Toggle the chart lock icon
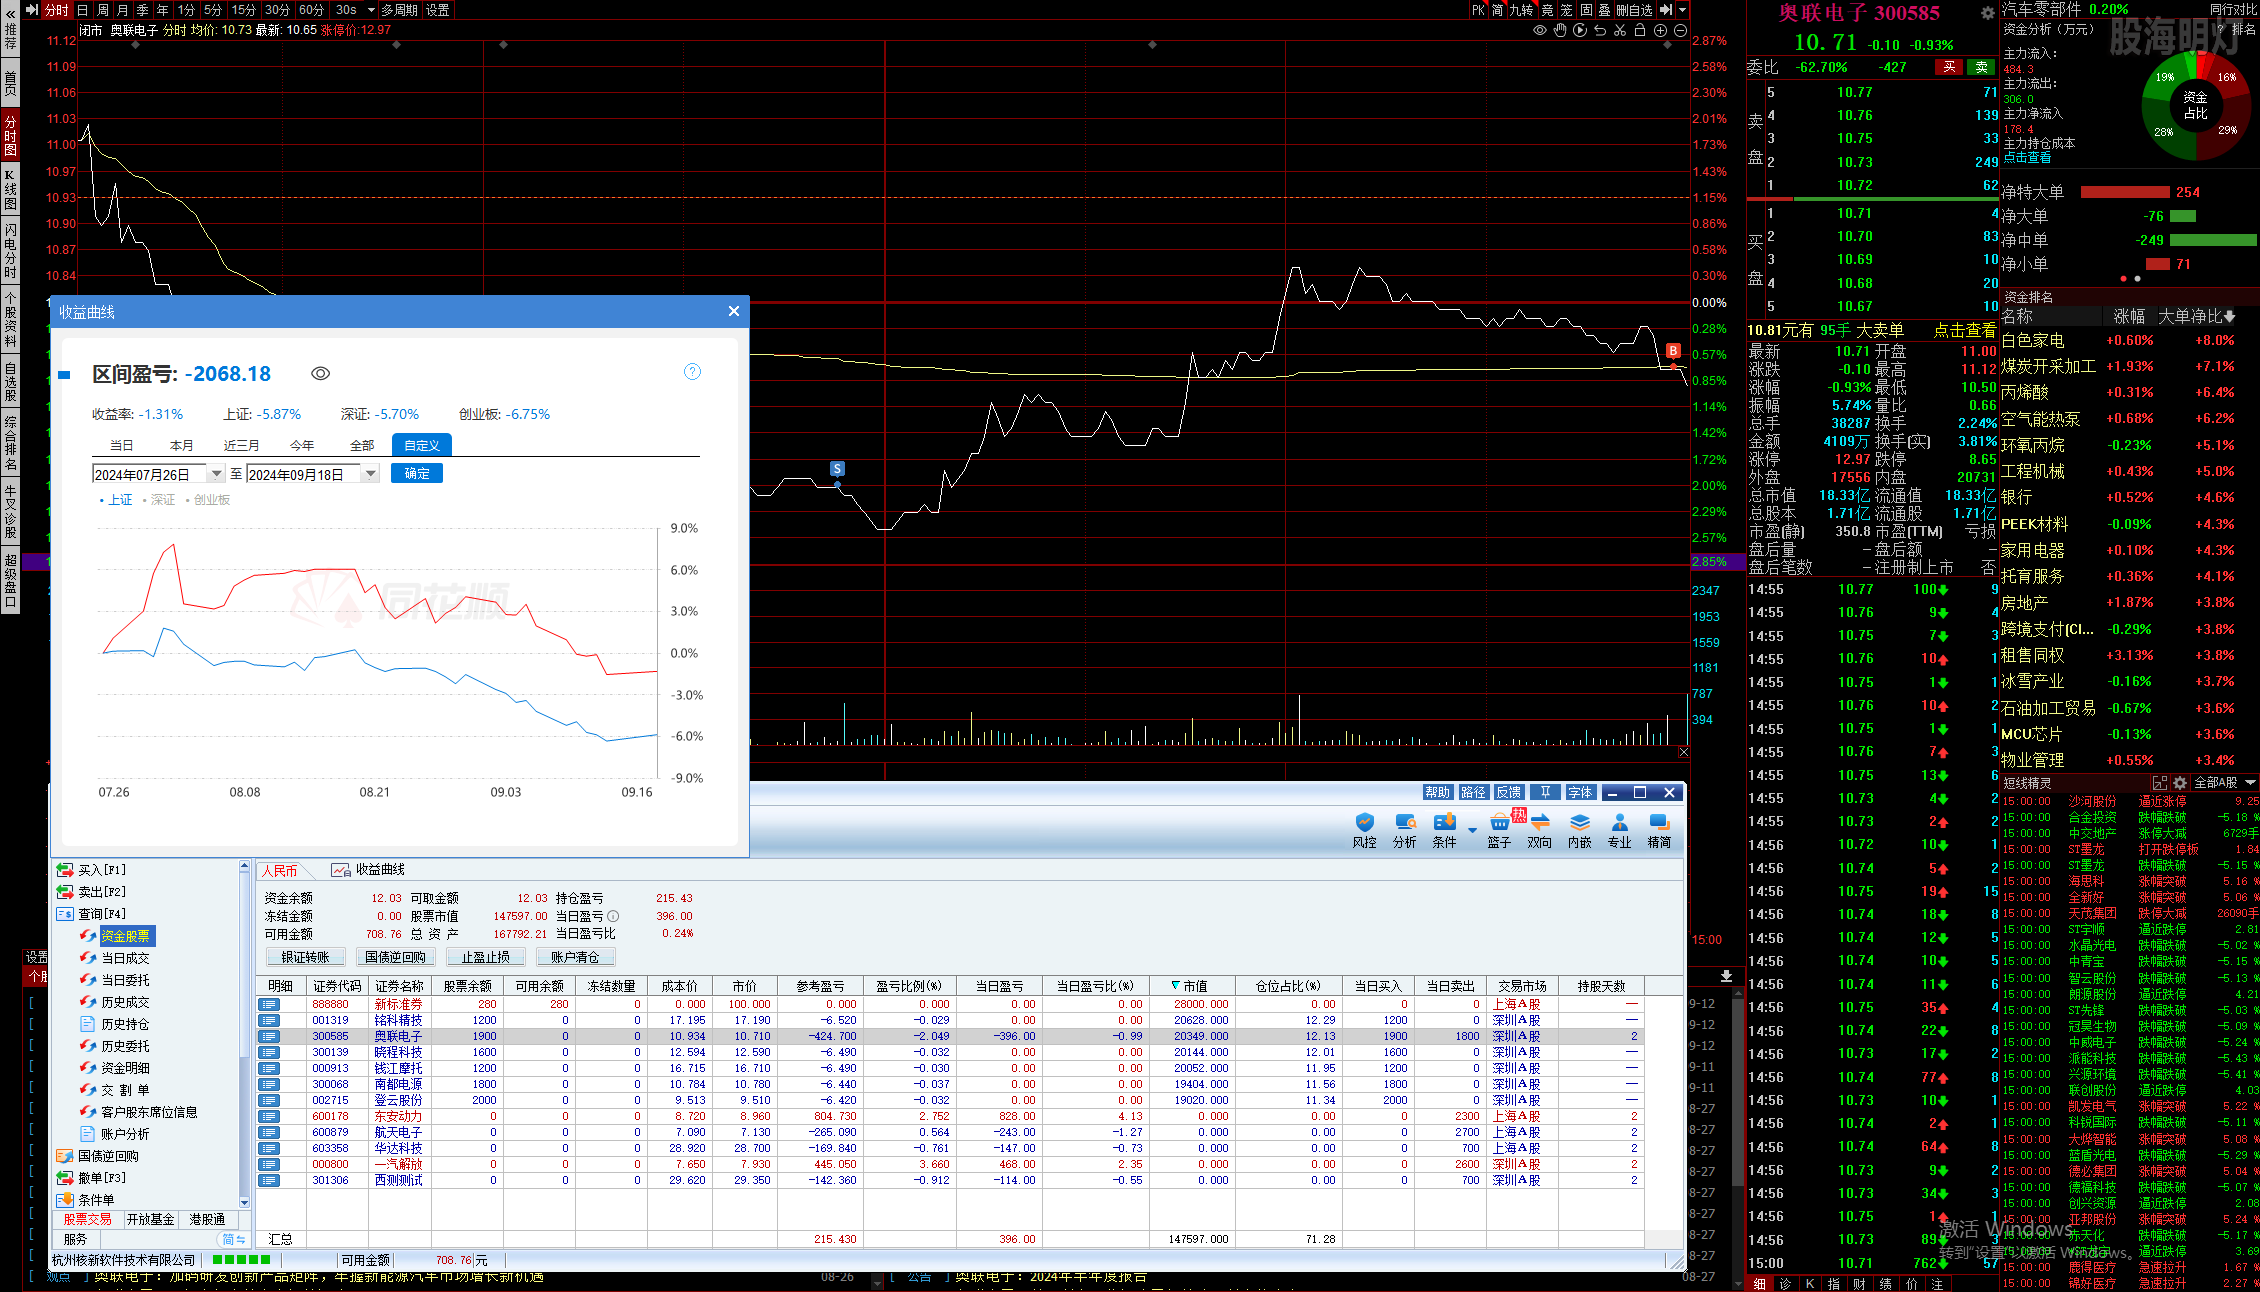The width and height of the screenshot is (2260, 1292). [1640, 30]
